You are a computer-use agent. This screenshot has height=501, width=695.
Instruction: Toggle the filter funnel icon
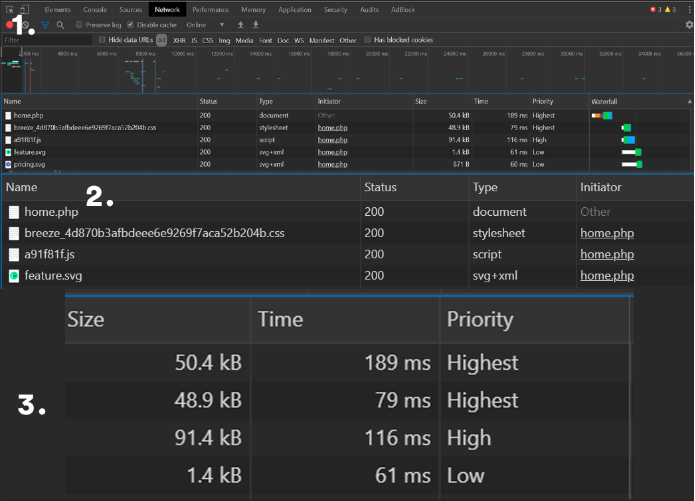tap(44, 24)
